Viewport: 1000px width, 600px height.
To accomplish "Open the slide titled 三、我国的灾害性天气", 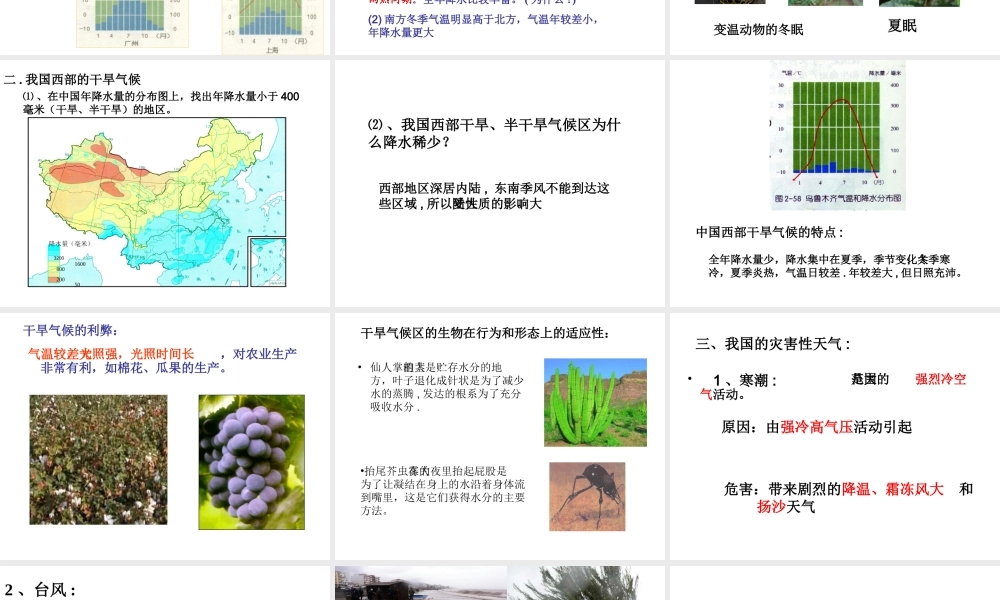I will click(x=835, y=436).
